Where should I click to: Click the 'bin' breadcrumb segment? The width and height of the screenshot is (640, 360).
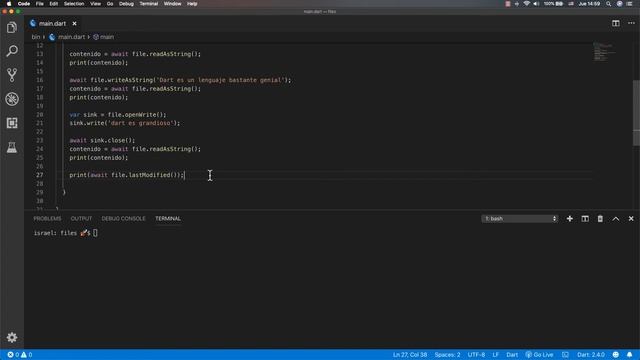(36, 37)
